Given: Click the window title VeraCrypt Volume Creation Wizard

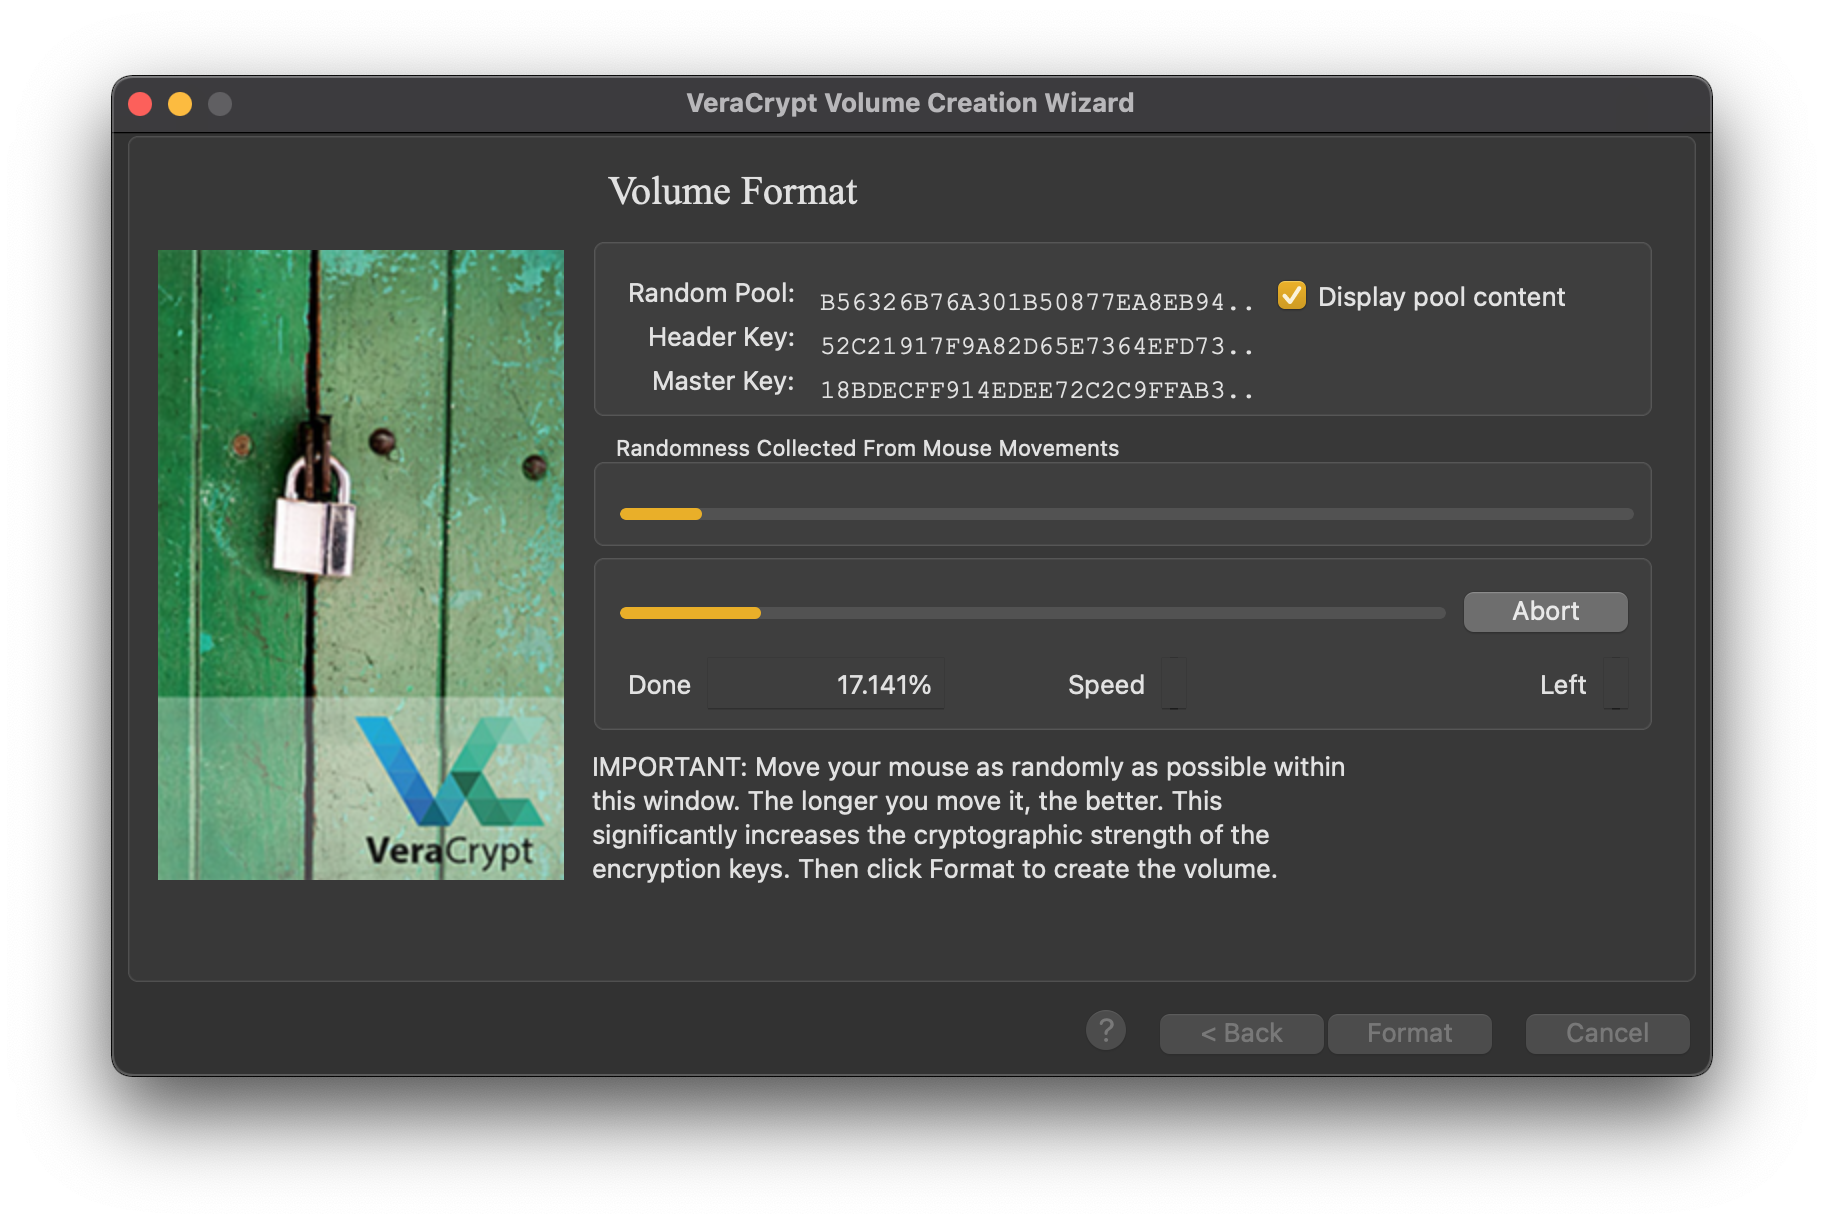Looking at the screenshot, I should pyautogui.click(x=910, y=103).
